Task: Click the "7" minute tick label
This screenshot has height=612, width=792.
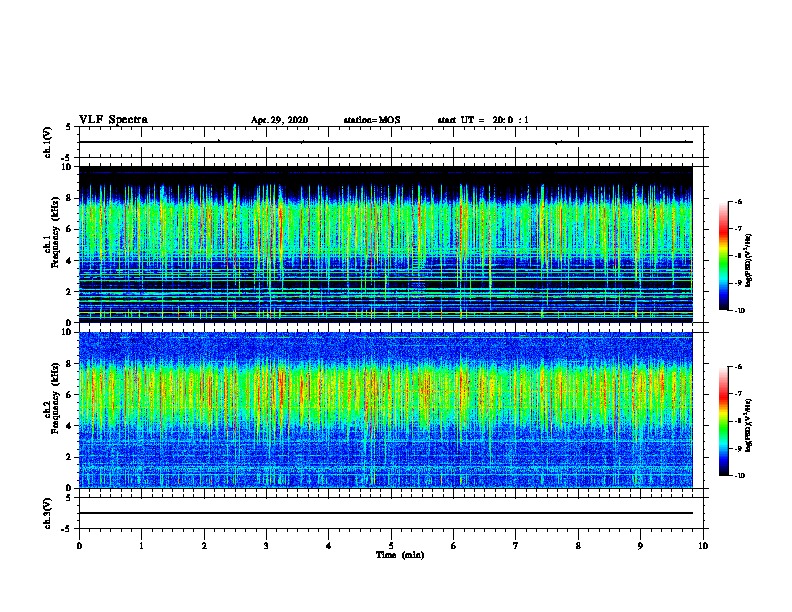Action: [x=516, y=546]
